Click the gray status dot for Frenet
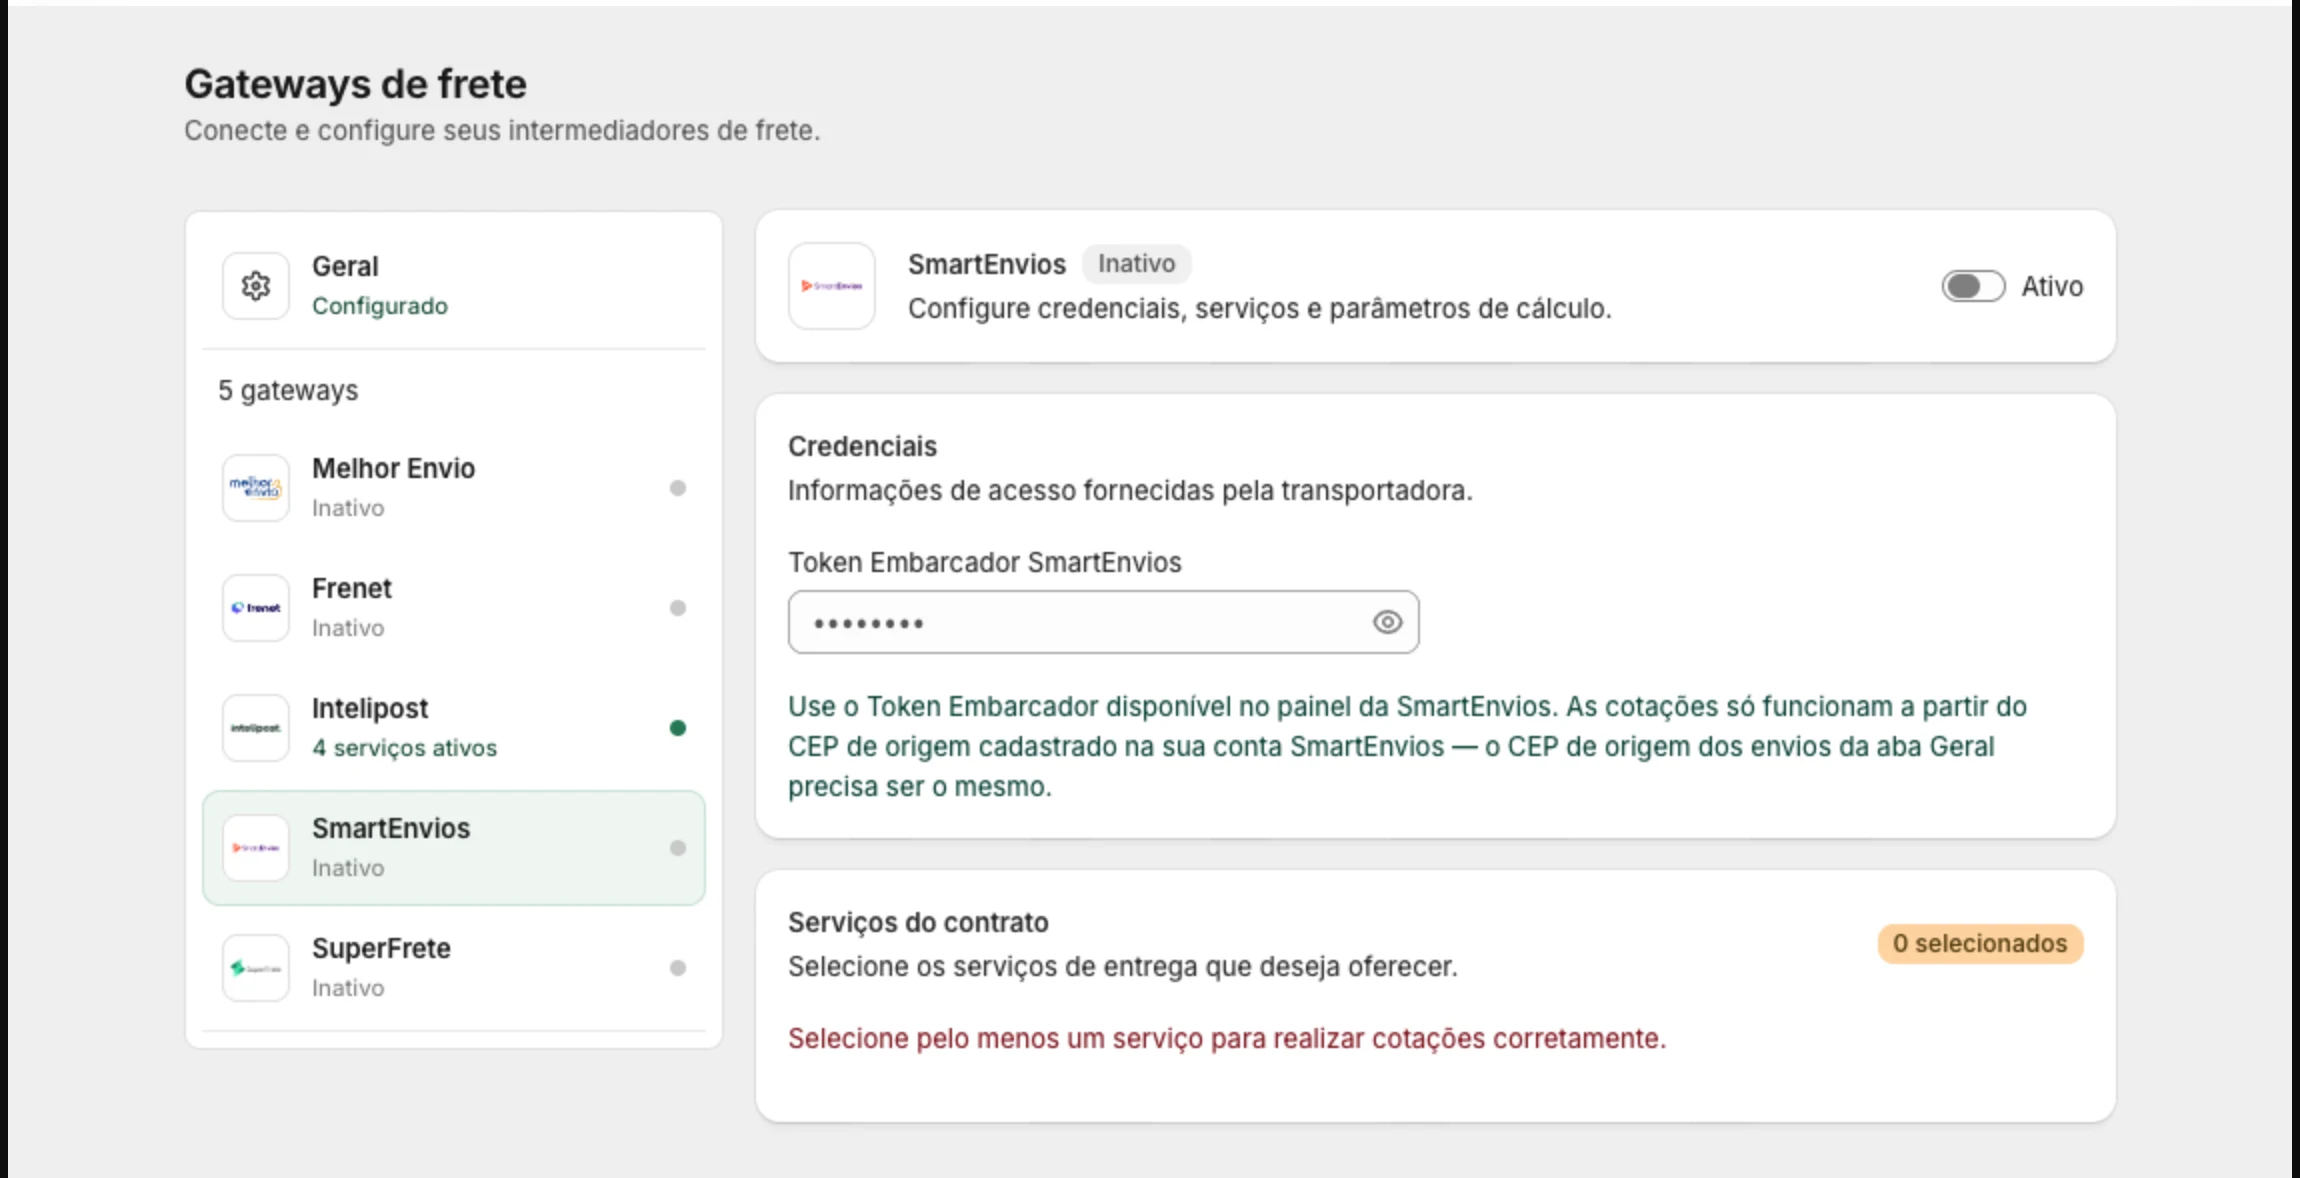The image size is (2300, 1178). [678, 608]
